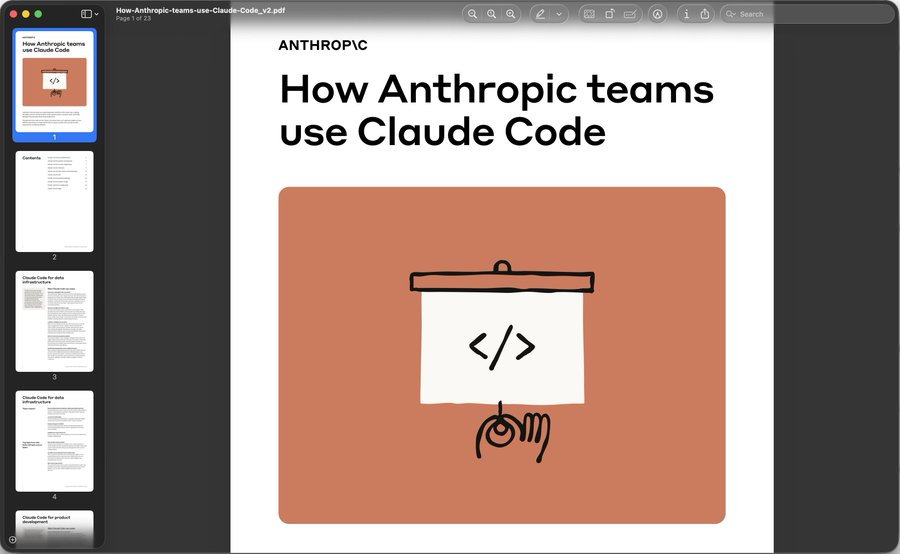Select the highlight pen tool

pyautogui.click(x=540, y=14)
